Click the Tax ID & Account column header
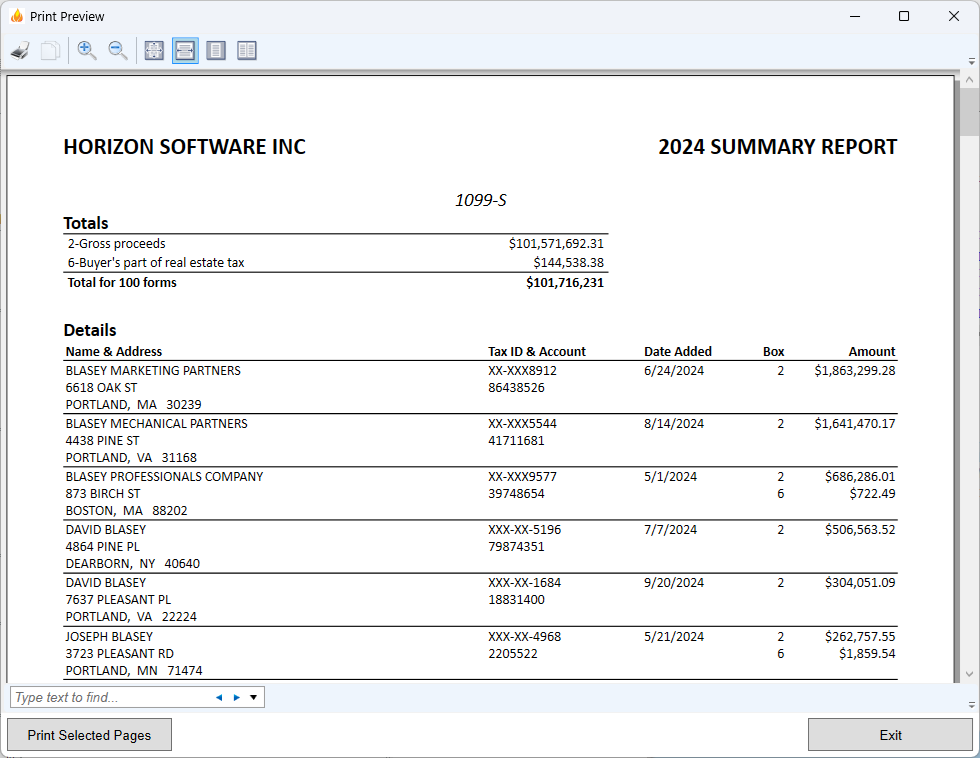This screenshot has height=758, width=980. pyautogui.click(x=537, y=351)
